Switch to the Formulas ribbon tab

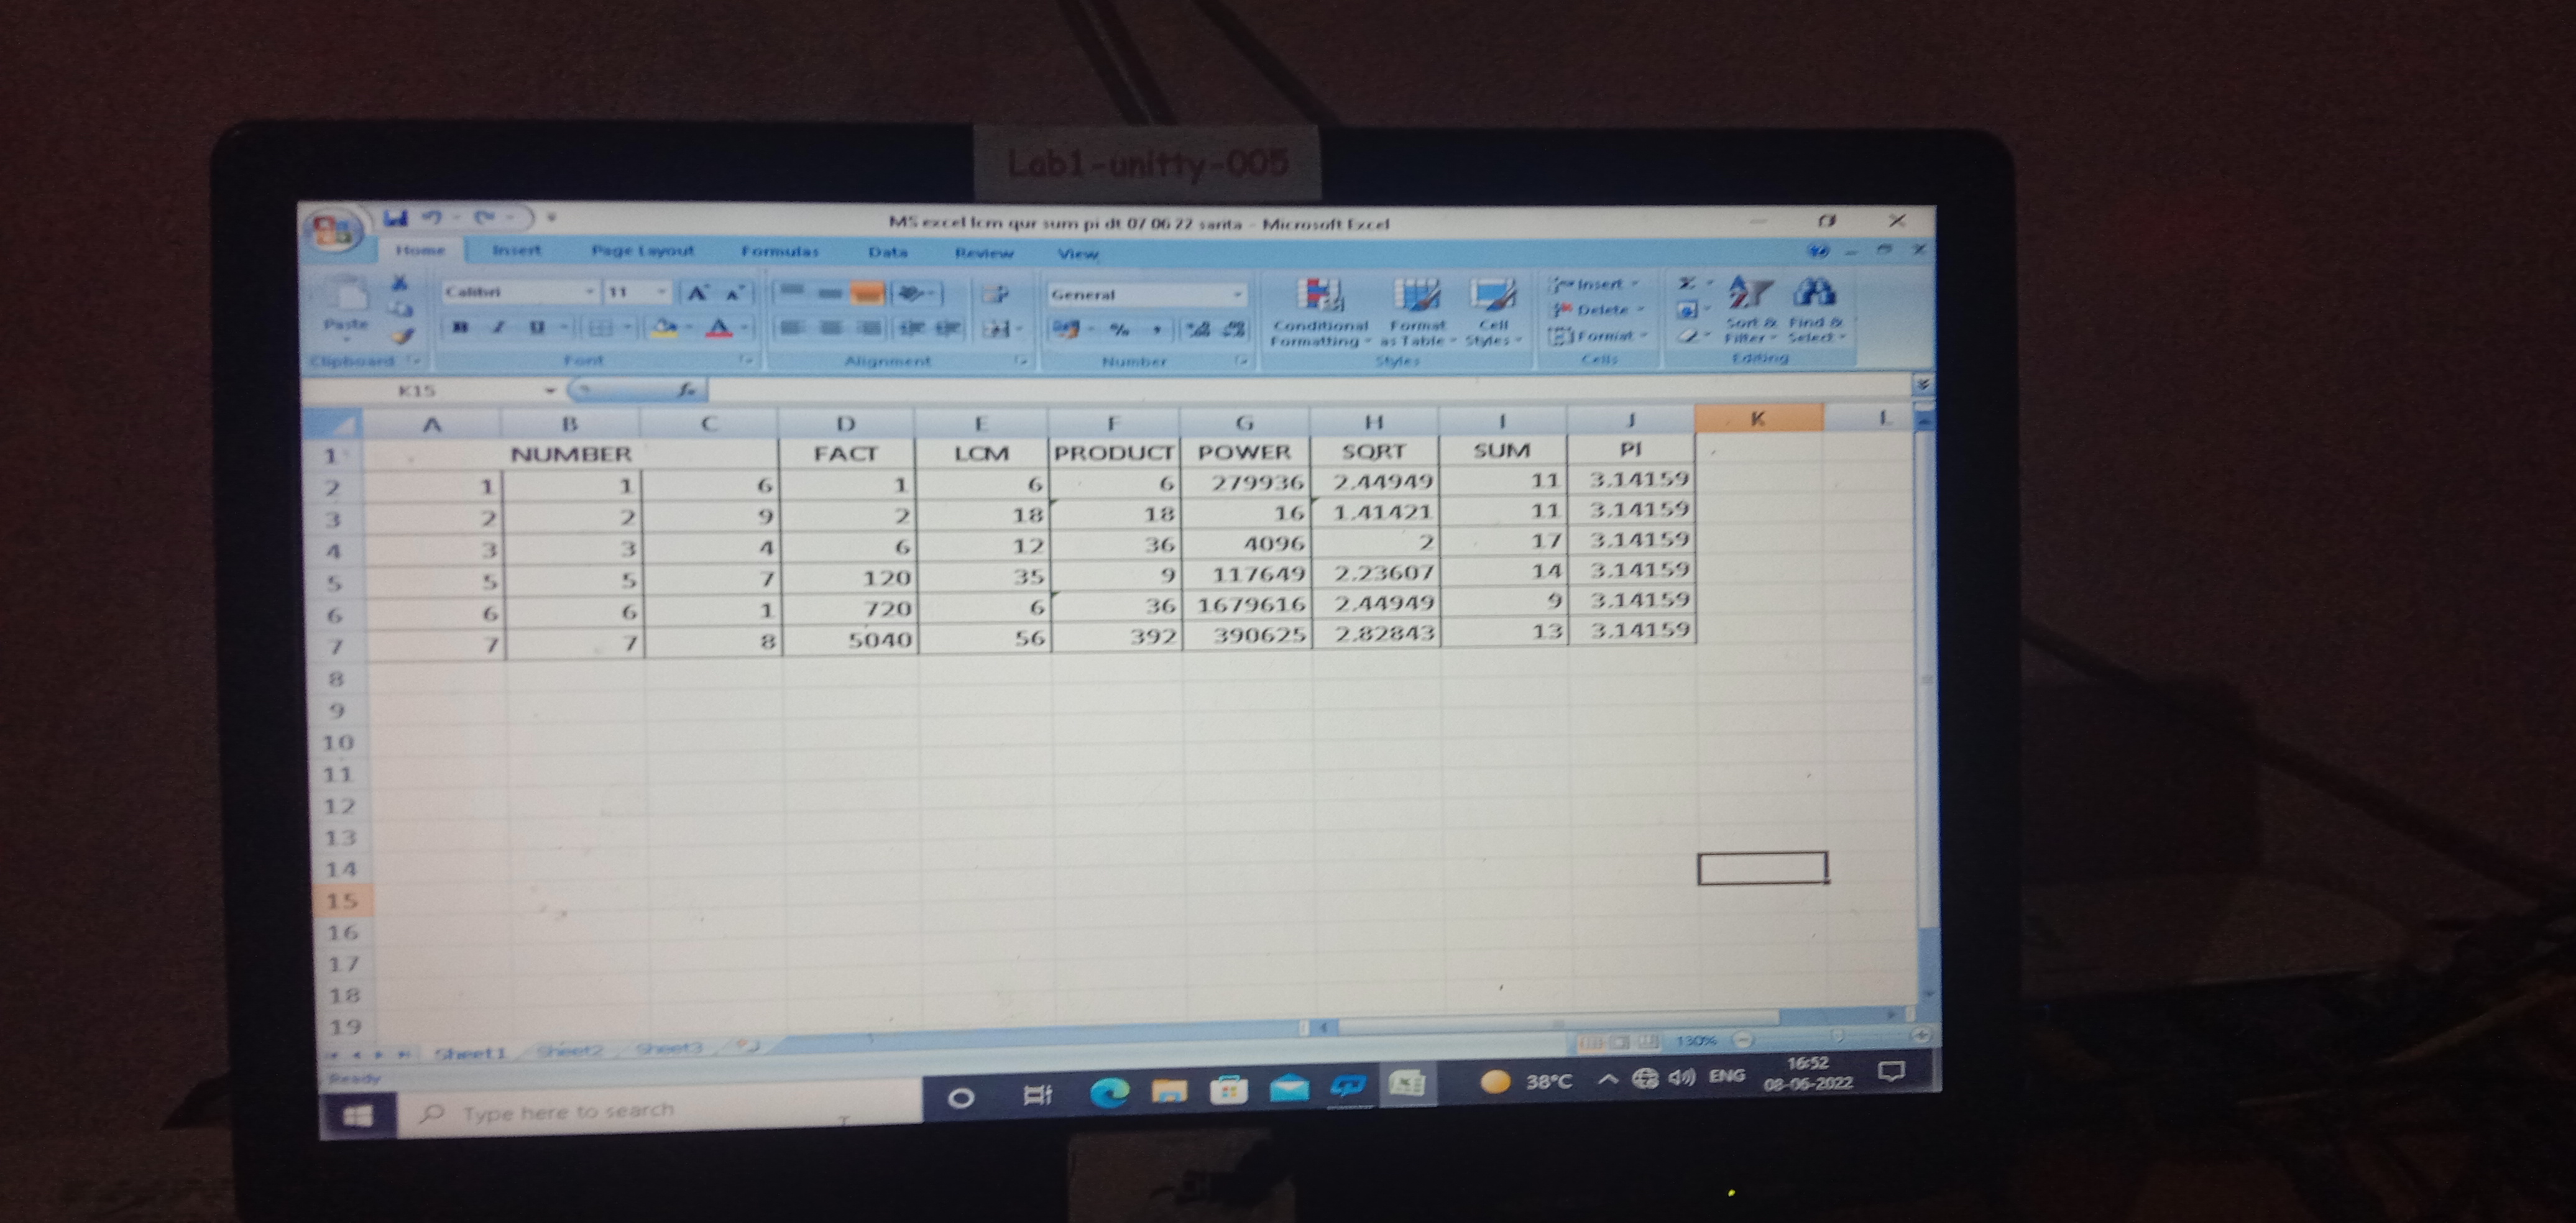coord(779,251)
